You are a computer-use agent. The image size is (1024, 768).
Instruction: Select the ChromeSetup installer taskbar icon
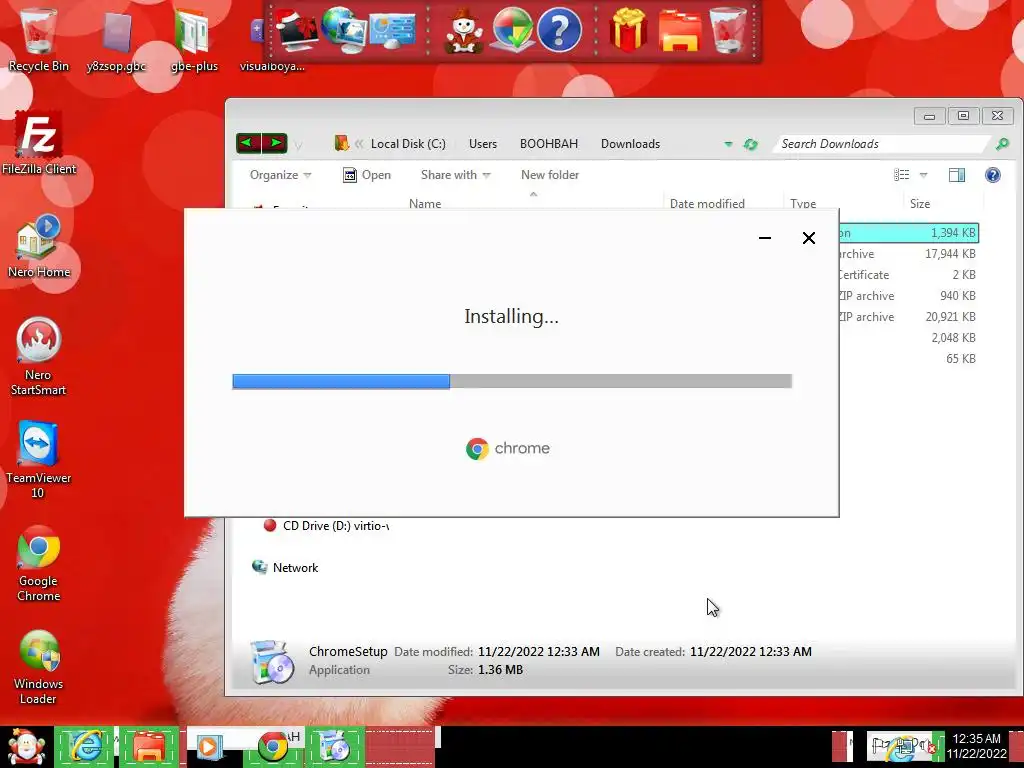(x=335, y=747)
